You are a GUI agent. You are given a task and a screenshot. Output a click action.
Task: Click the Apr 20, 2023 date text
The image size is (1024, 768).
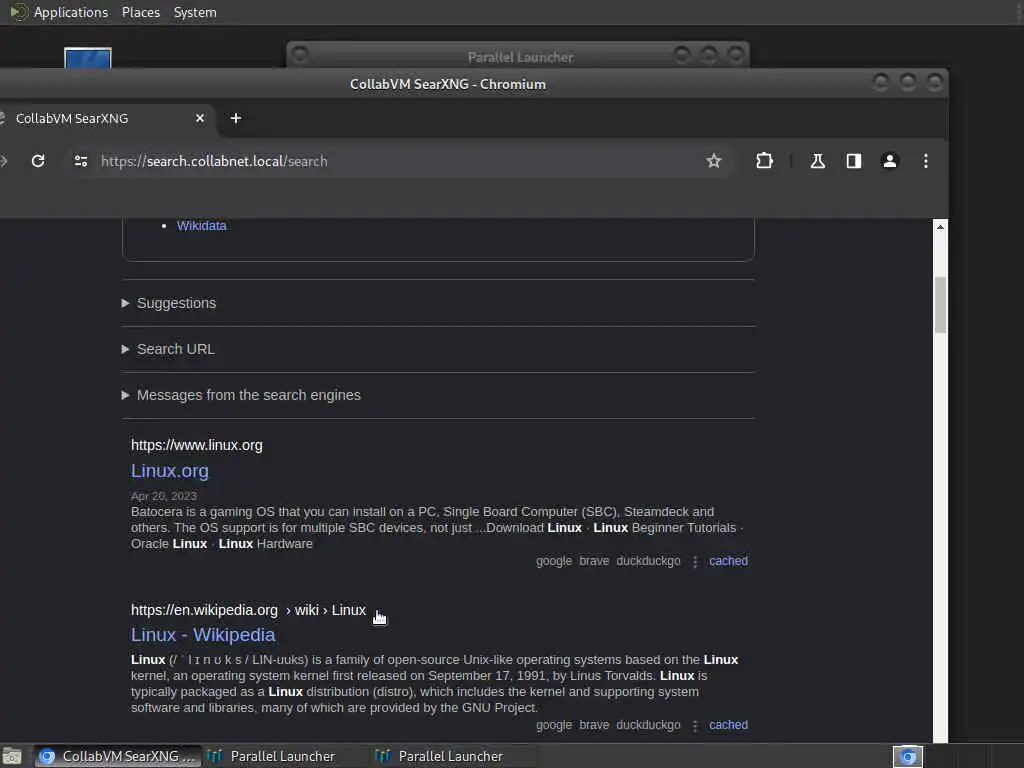tap(163, 496)
